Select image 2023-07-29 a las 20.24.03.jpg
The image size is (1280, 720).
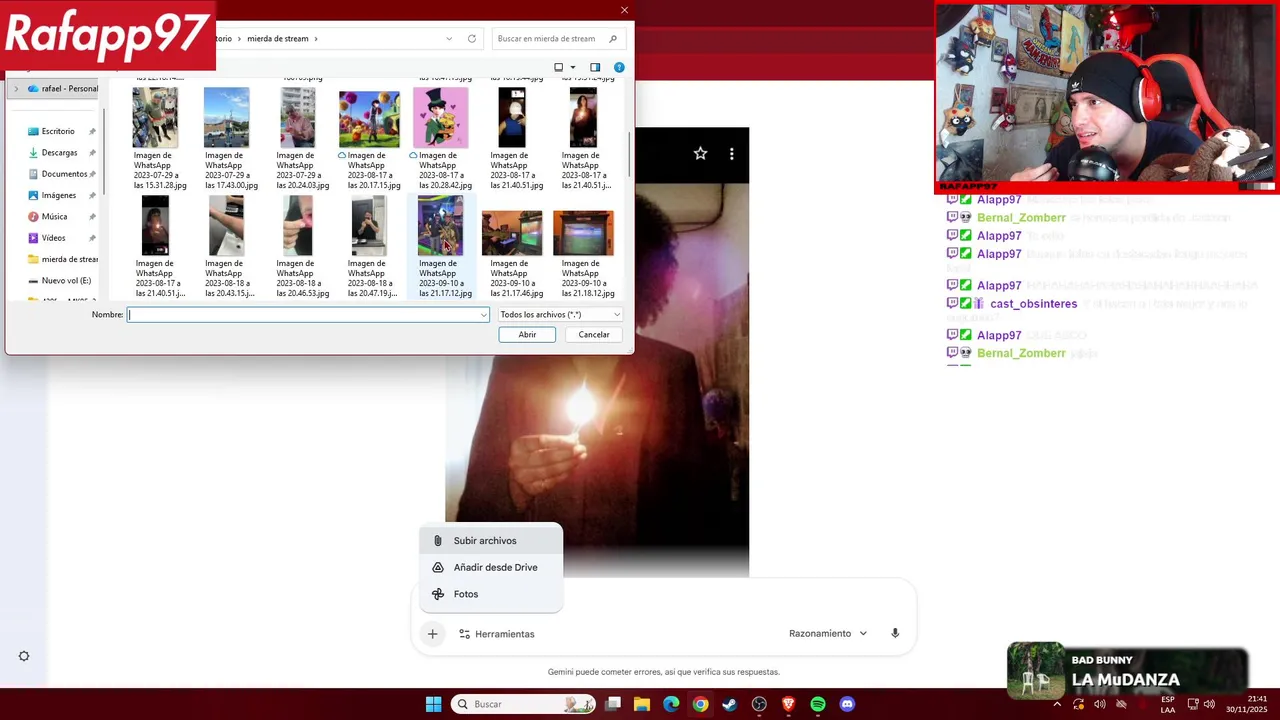pyautogui.click(x=297, y=138)
